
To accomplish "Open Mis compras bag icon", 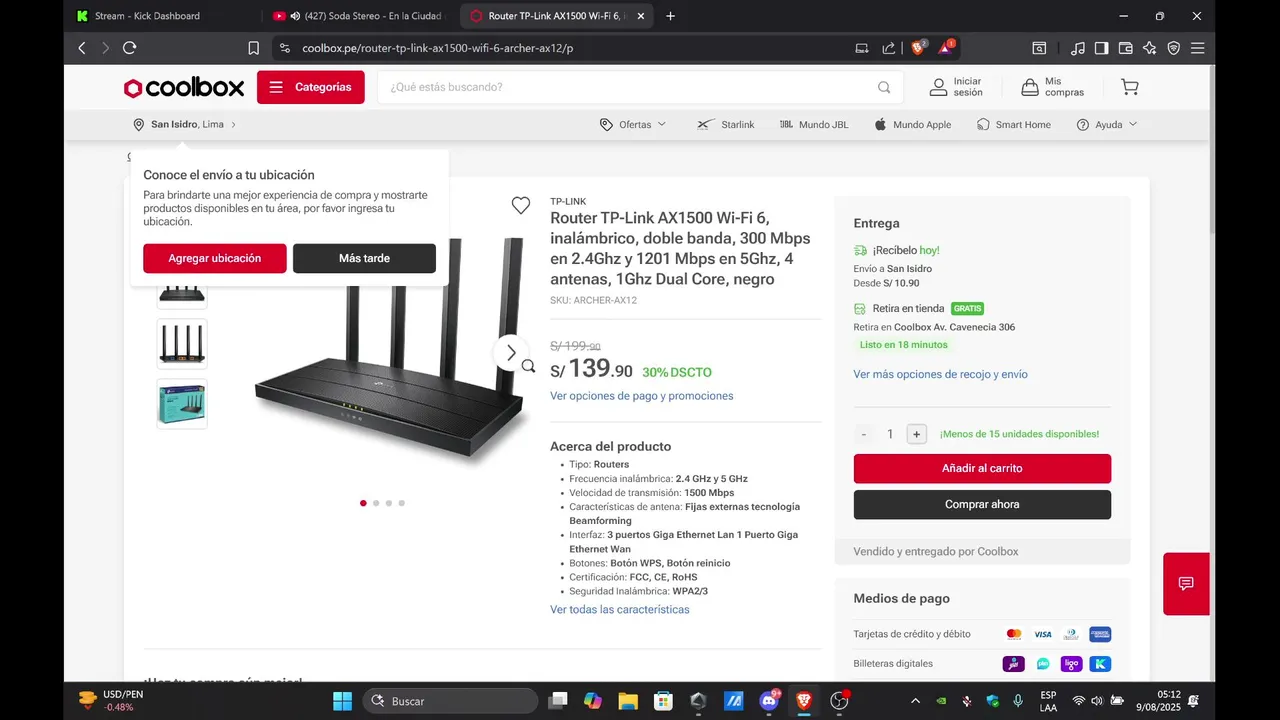I will tap(1030, 87).
